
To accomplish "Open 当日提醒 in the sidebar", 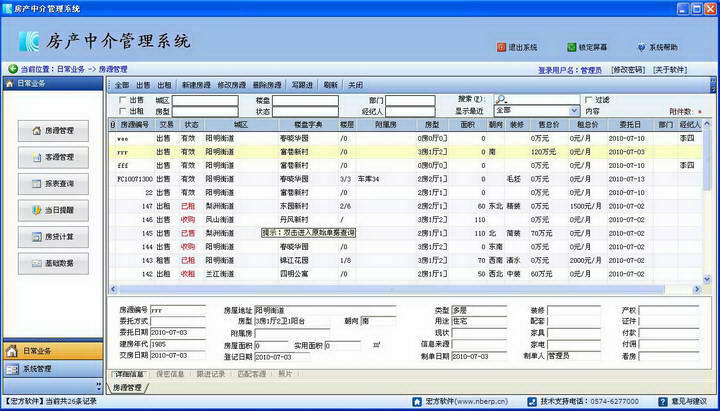I will [x=53, y=210].
